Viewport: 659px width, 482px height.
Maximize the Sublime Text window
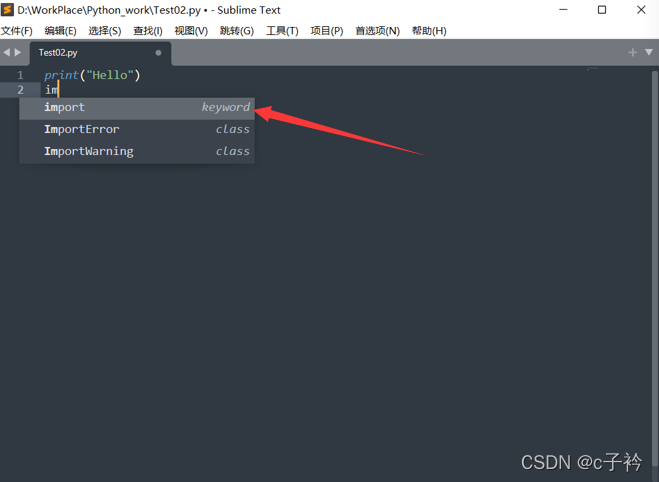[602, 10]
